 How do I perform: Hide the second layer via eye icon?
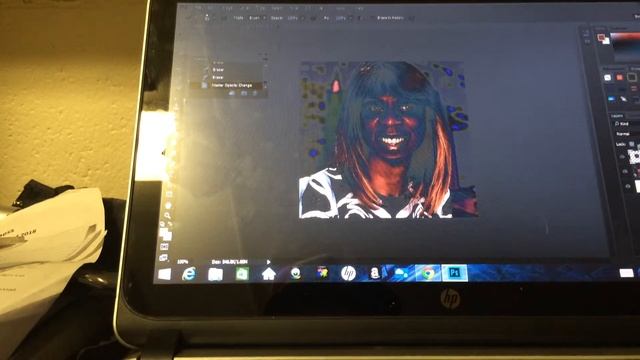coord(625,171)
